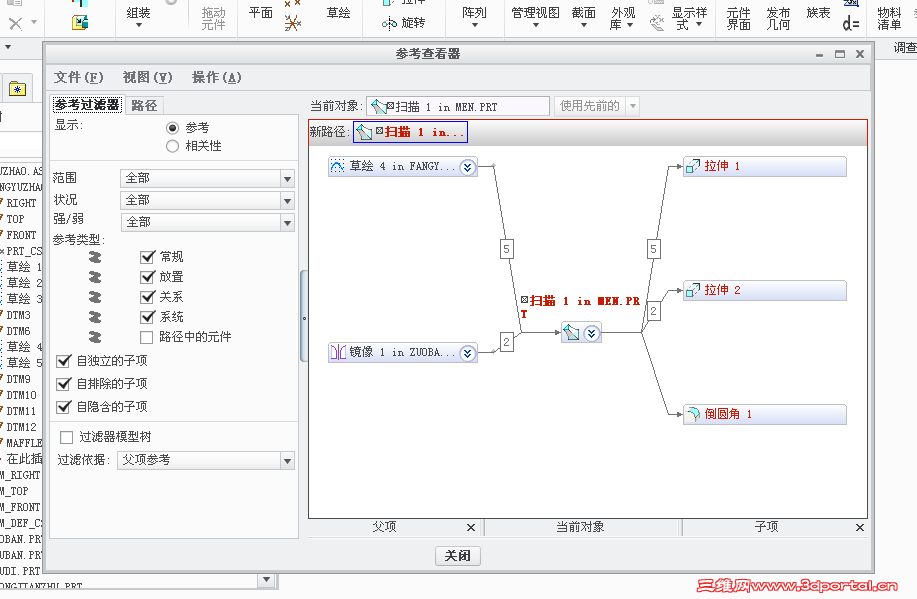Open the 文件(F) menu

[78, 77]
